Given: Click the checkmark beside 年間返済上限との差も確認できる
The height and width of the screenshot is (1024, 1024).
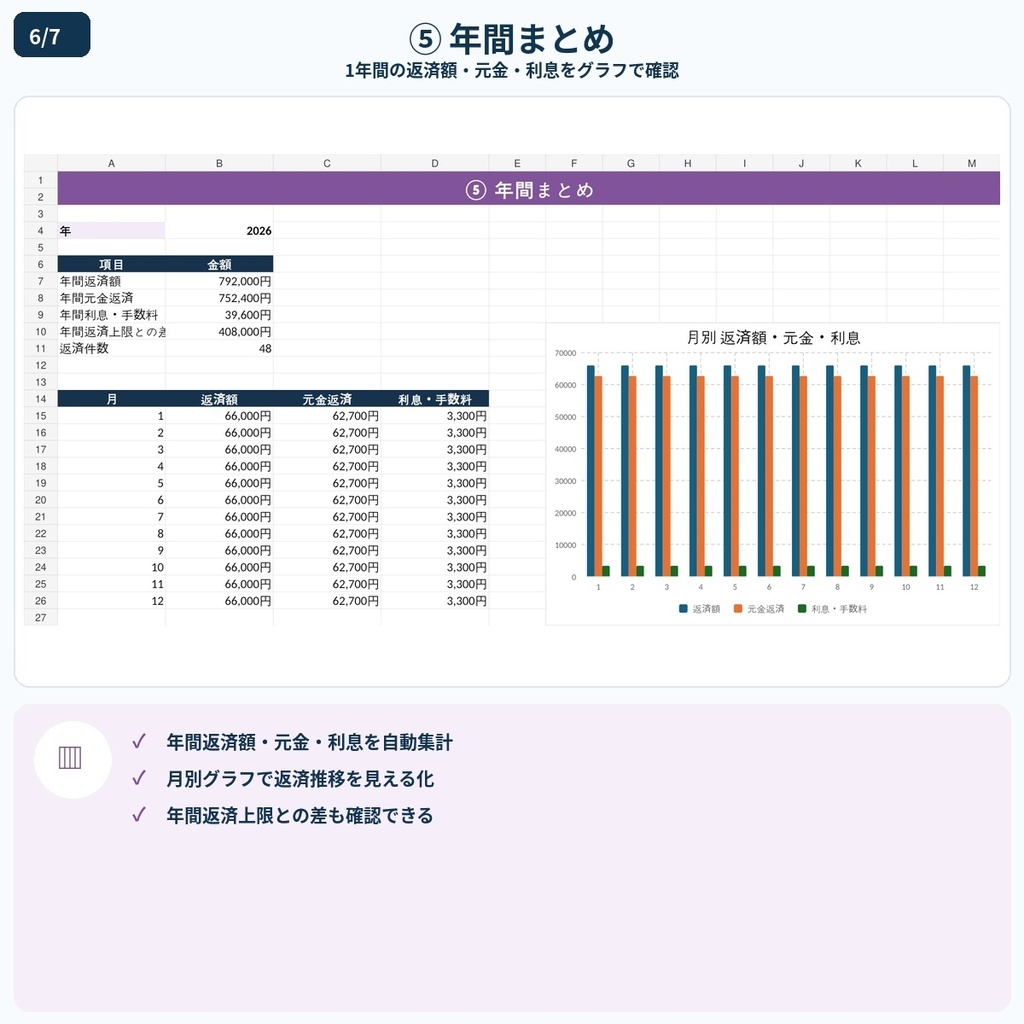Looking at the screenshot, I should 138,814.
